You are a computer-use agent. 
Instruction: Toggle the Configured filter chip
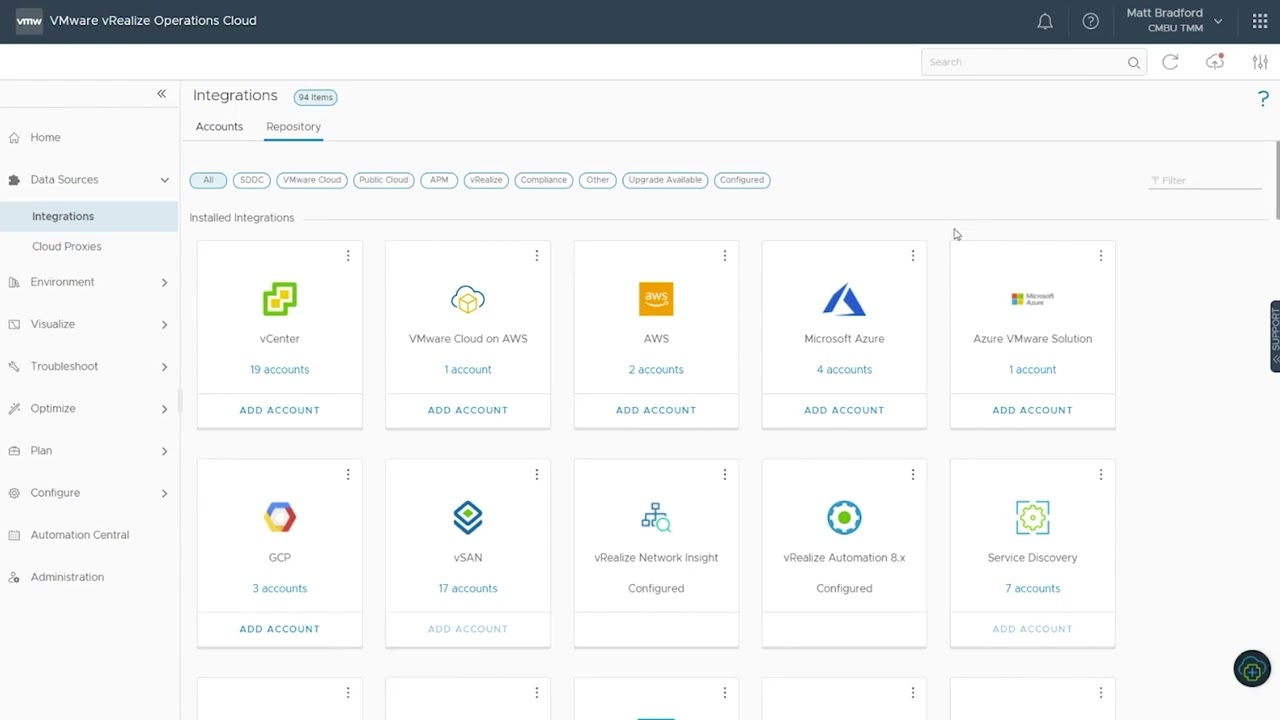(742, 180)
